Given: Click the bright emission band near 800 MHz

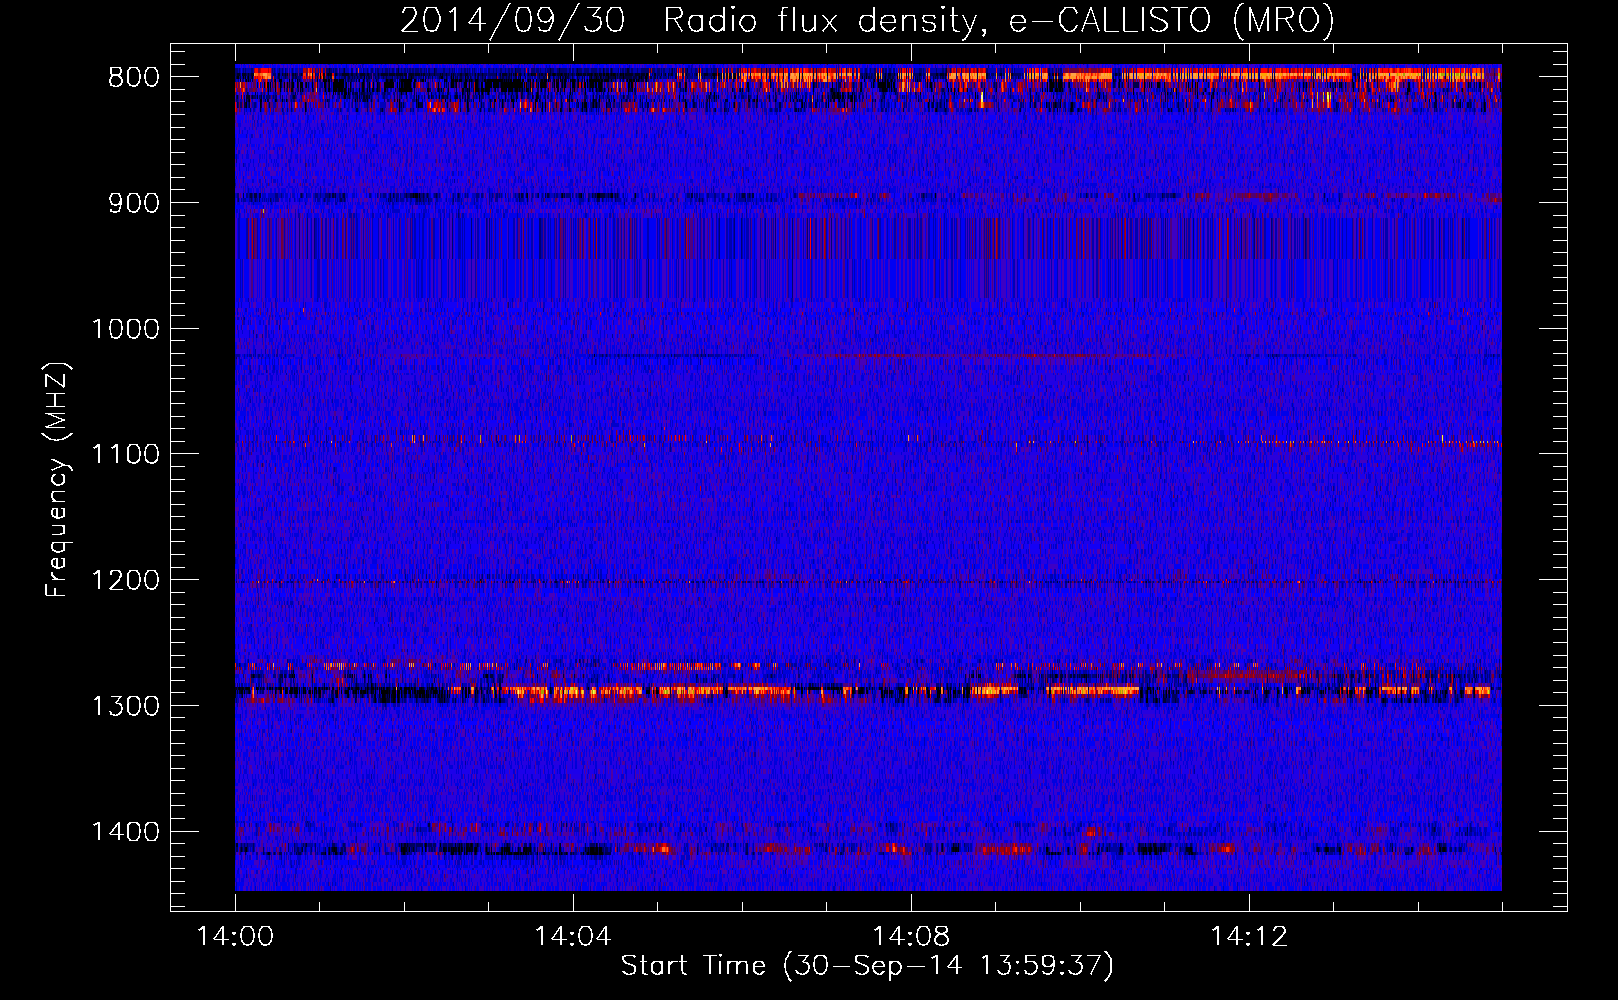Looking at the screenshot, I should point(868,75).
